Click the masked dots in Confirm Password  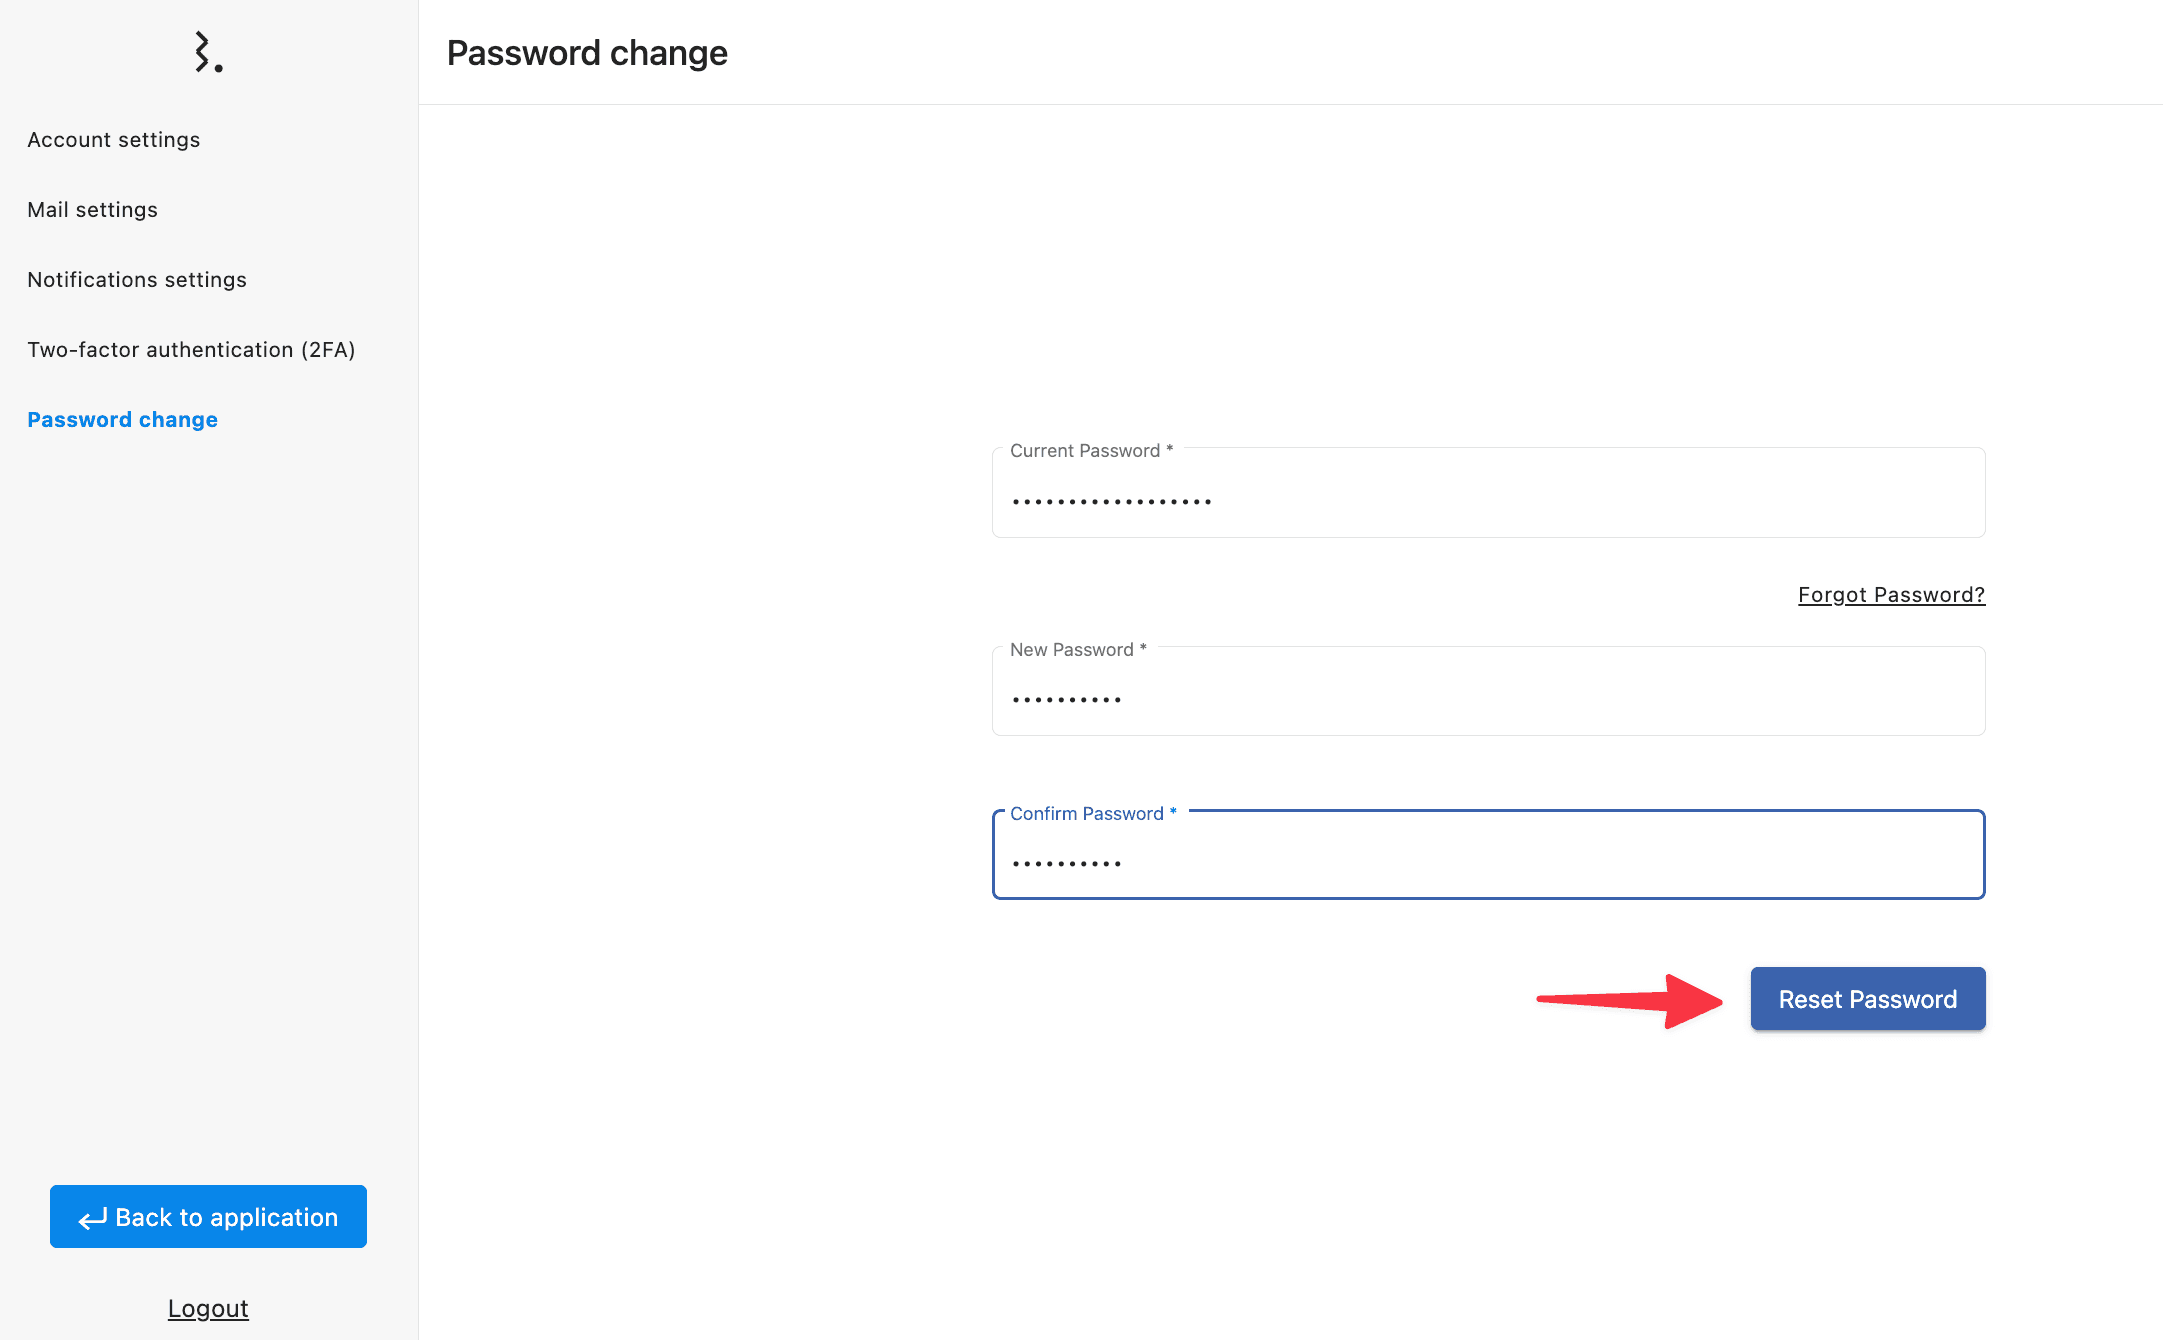(x=1067, y=863)
